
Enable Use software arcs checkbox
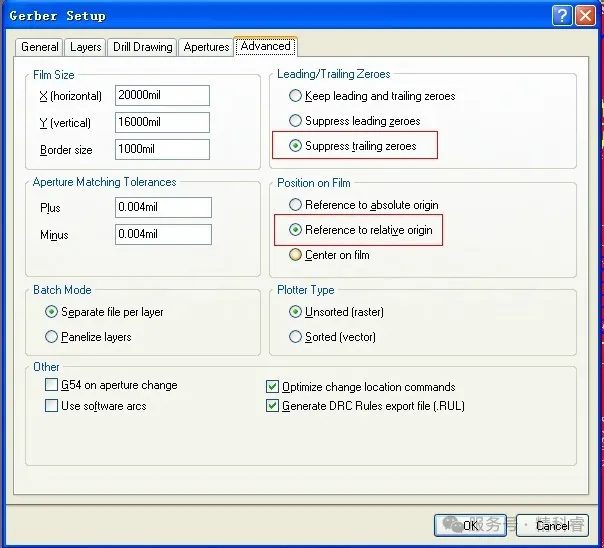click(x=52, y=406)
